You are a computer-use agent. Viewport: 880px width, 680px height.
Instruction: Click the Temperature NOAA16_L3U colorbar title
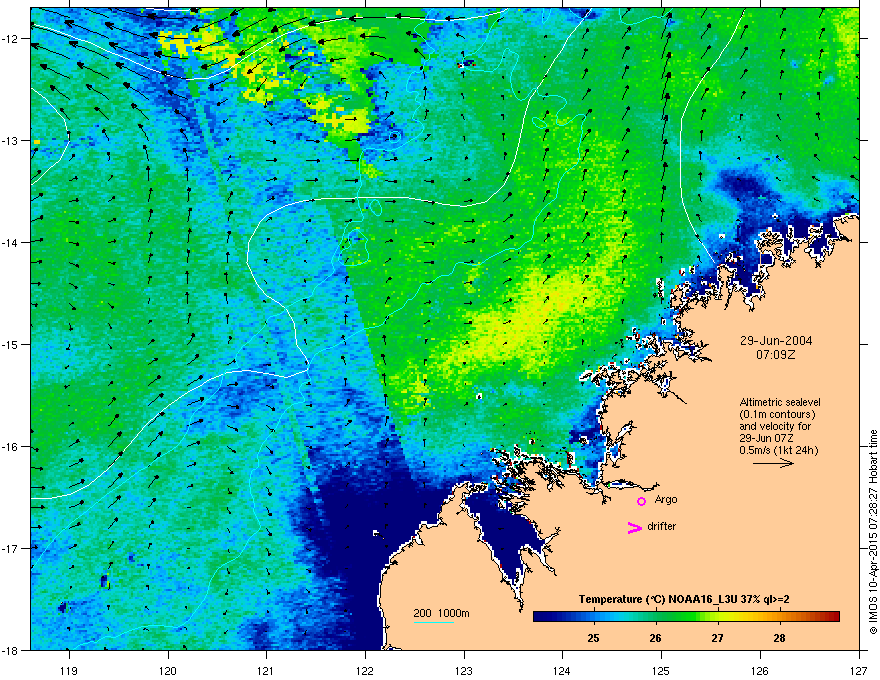click(x=684, y=599)
